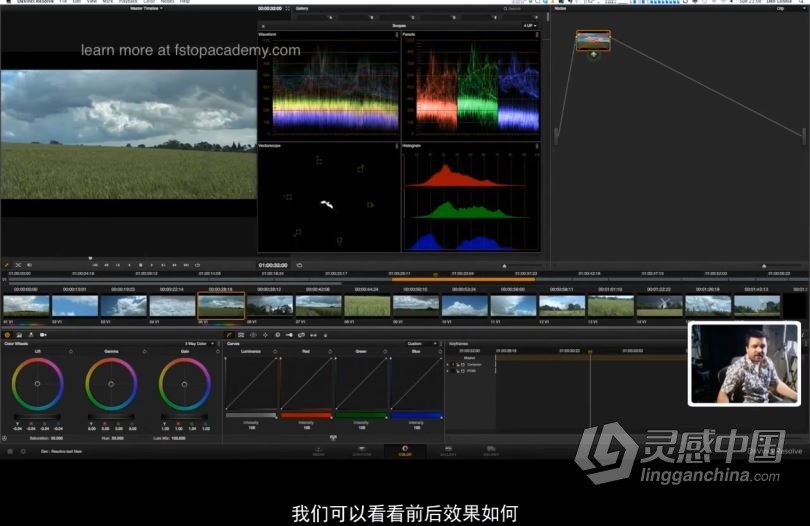Click the Saturation value field
The width and height of the screenshot is (810, 526).
pyautogui.click(x=57, y=438)
